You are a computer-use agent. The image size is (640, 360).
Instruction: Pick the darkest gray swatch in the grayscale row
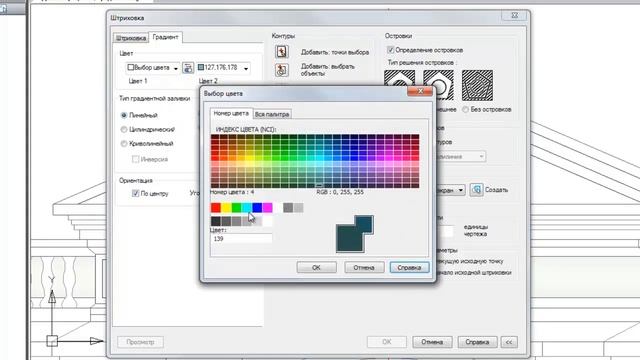tap(216, 221)
